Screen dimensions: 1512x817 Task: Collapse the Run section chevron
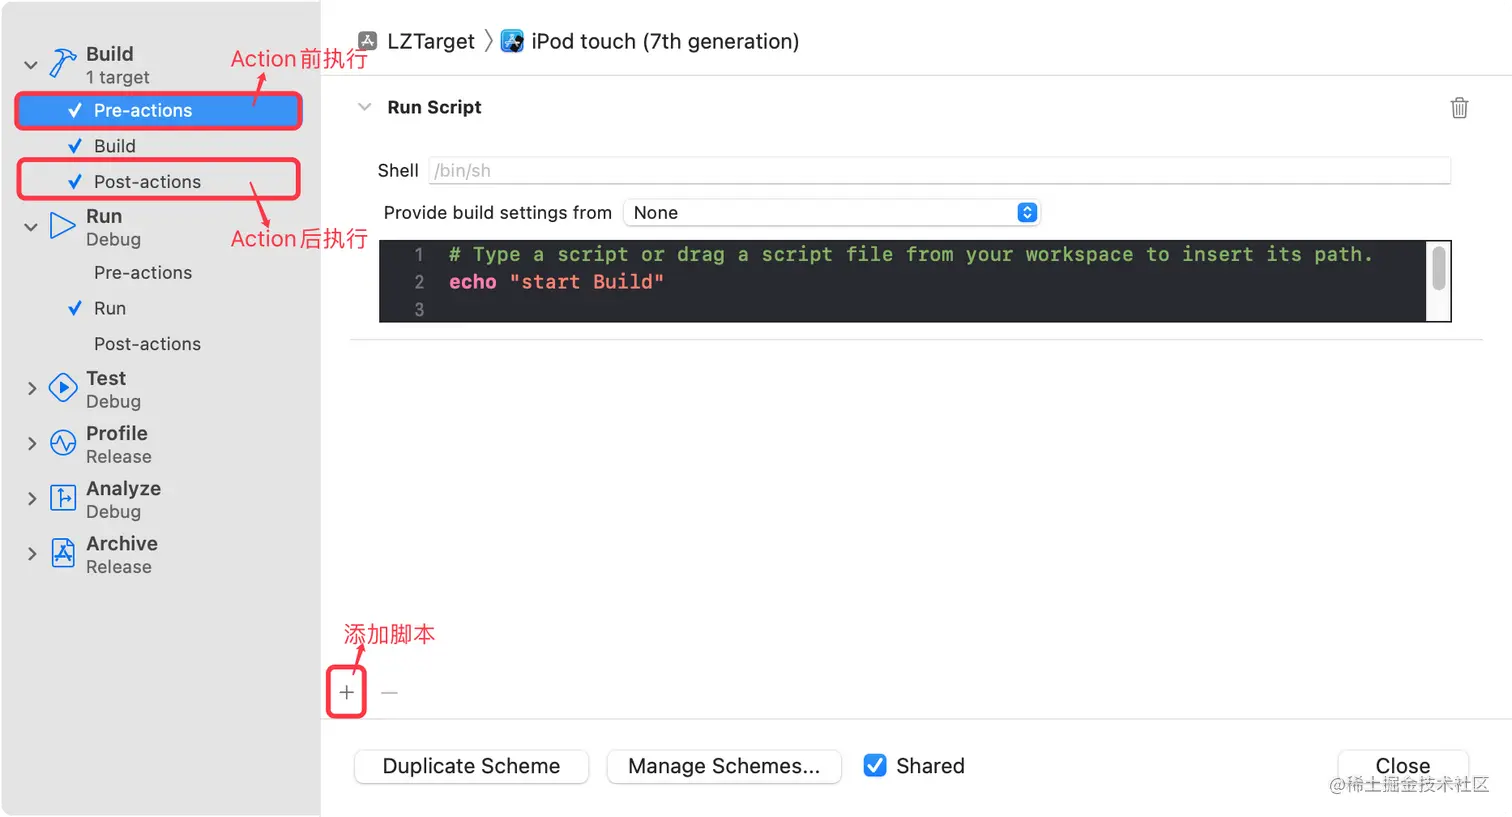tap(31, 227)
